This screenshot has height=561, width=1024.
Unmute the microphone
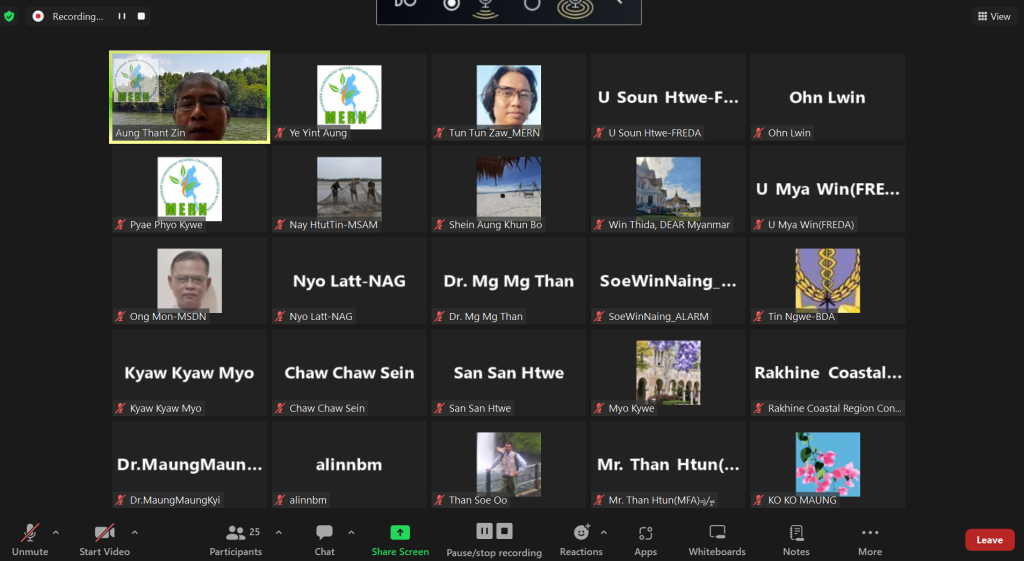tap(30, 534)
